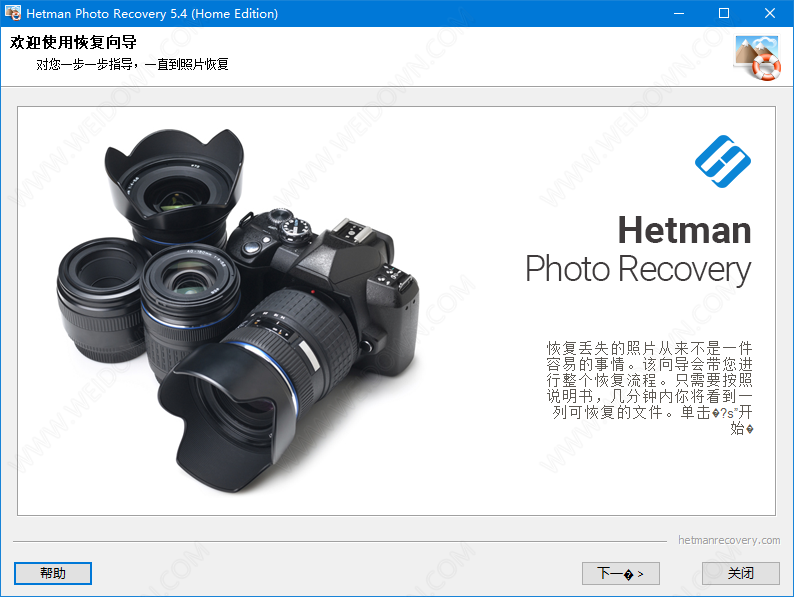Click the Hetman app icon in title bar
Screen dimensions: 794x597
click(13, 13)
